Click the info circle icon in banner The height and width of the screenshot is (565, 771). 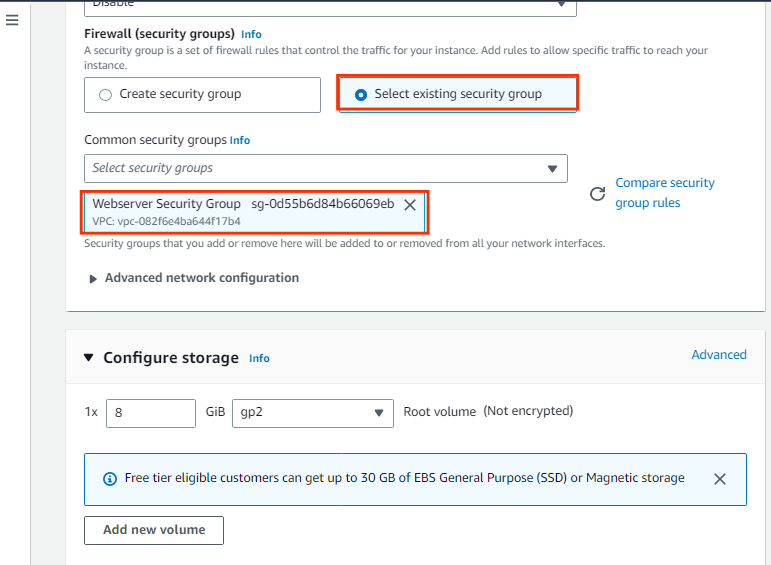110,478
